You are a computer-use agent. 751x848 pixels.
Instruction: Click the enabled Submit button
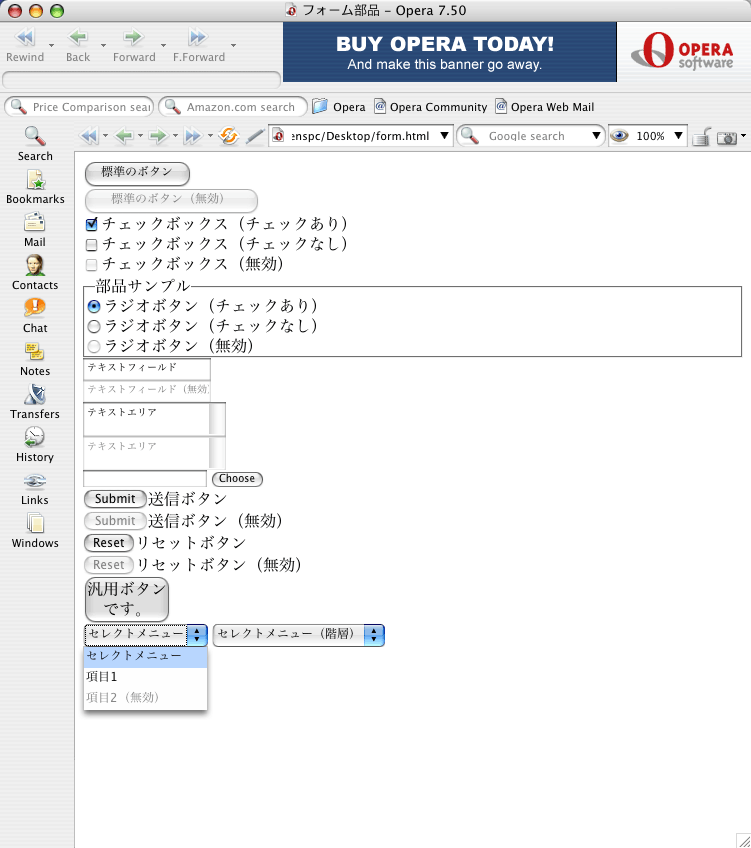(115, 499)
